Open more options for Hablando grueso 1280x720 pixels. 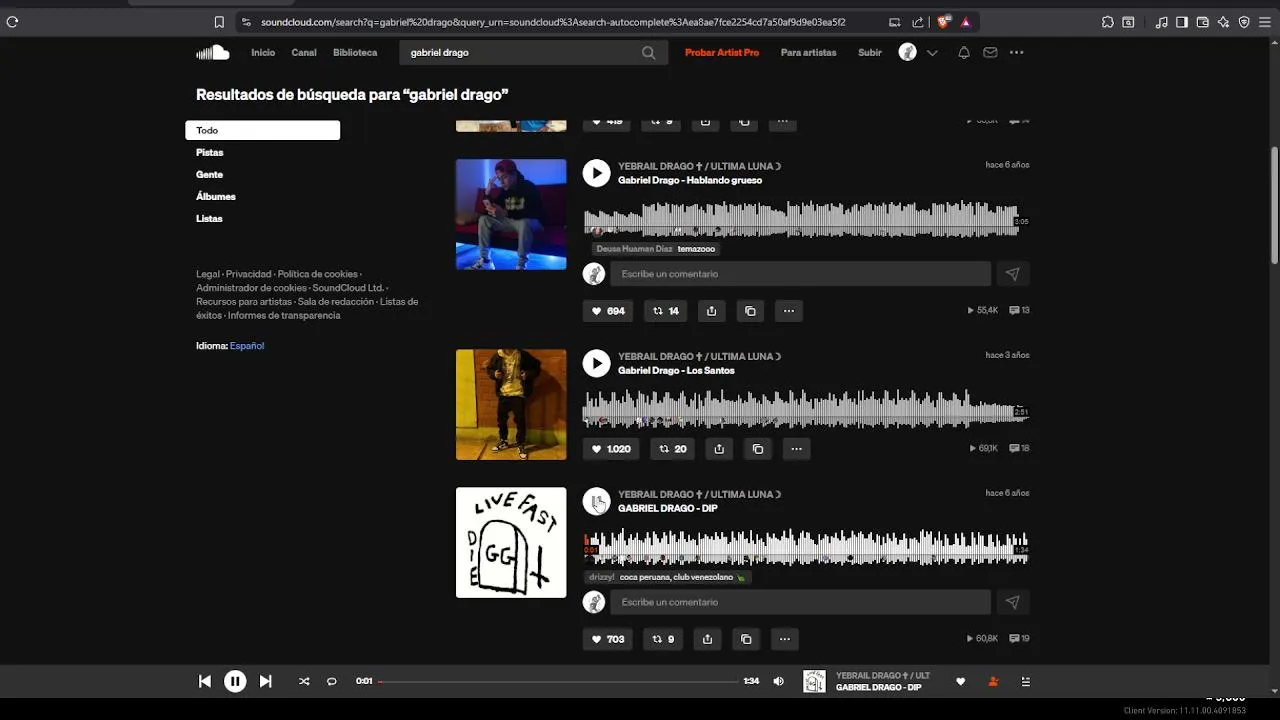pyautogui.click(x=789, y=311)
